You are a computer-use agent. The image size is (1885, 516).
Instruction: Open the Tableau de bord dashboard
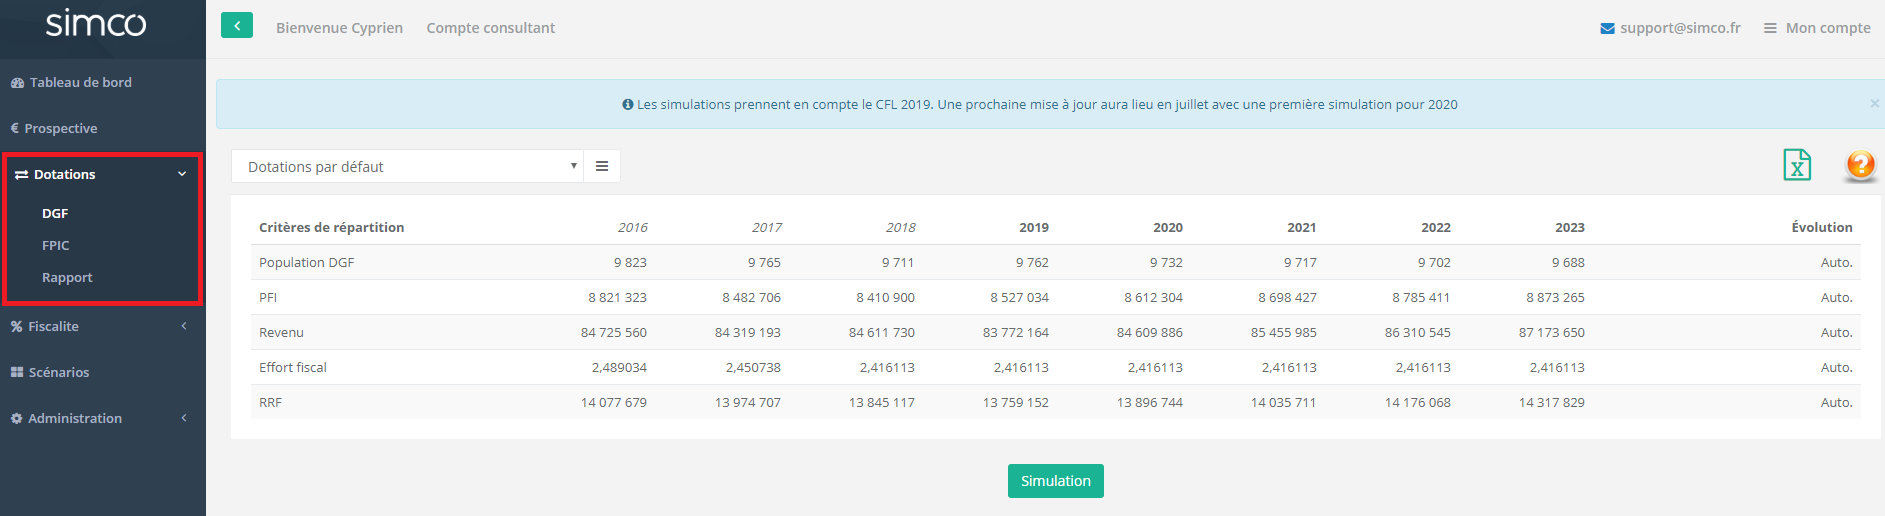[x=80, y=83]
